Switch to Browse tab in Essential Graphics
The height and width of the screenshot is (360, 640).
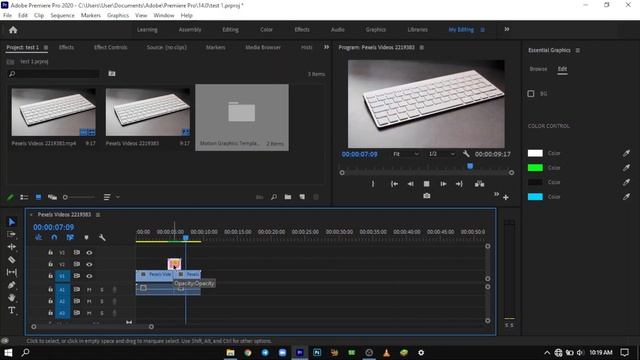[538, 69]
